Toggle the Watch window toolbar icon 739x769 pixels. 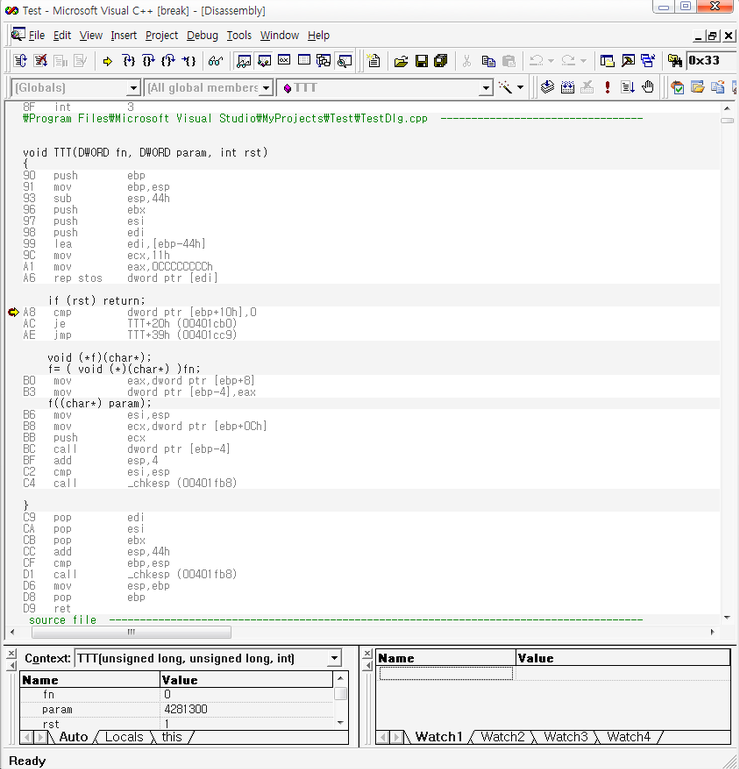pyautogui.click(x=244, y=61)
